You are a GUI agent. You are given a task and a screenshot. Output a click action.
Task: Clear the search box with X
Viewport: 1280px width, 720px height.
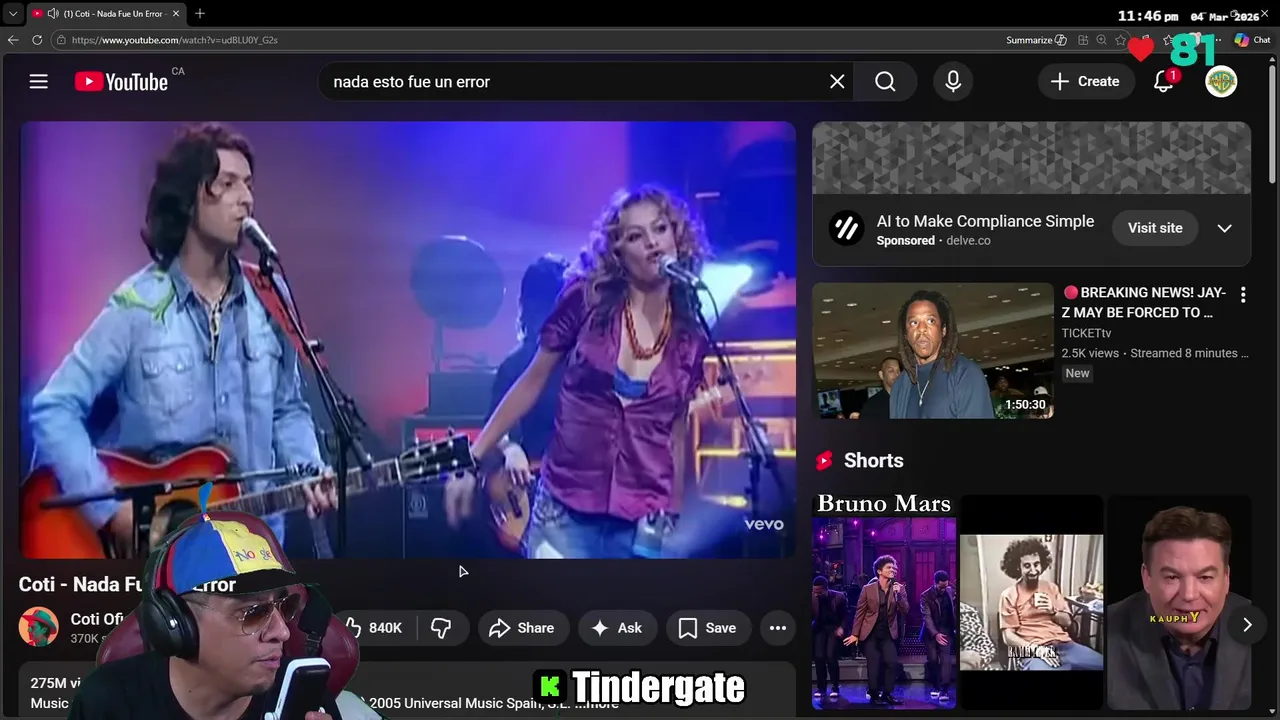click(x=837, y=82)
